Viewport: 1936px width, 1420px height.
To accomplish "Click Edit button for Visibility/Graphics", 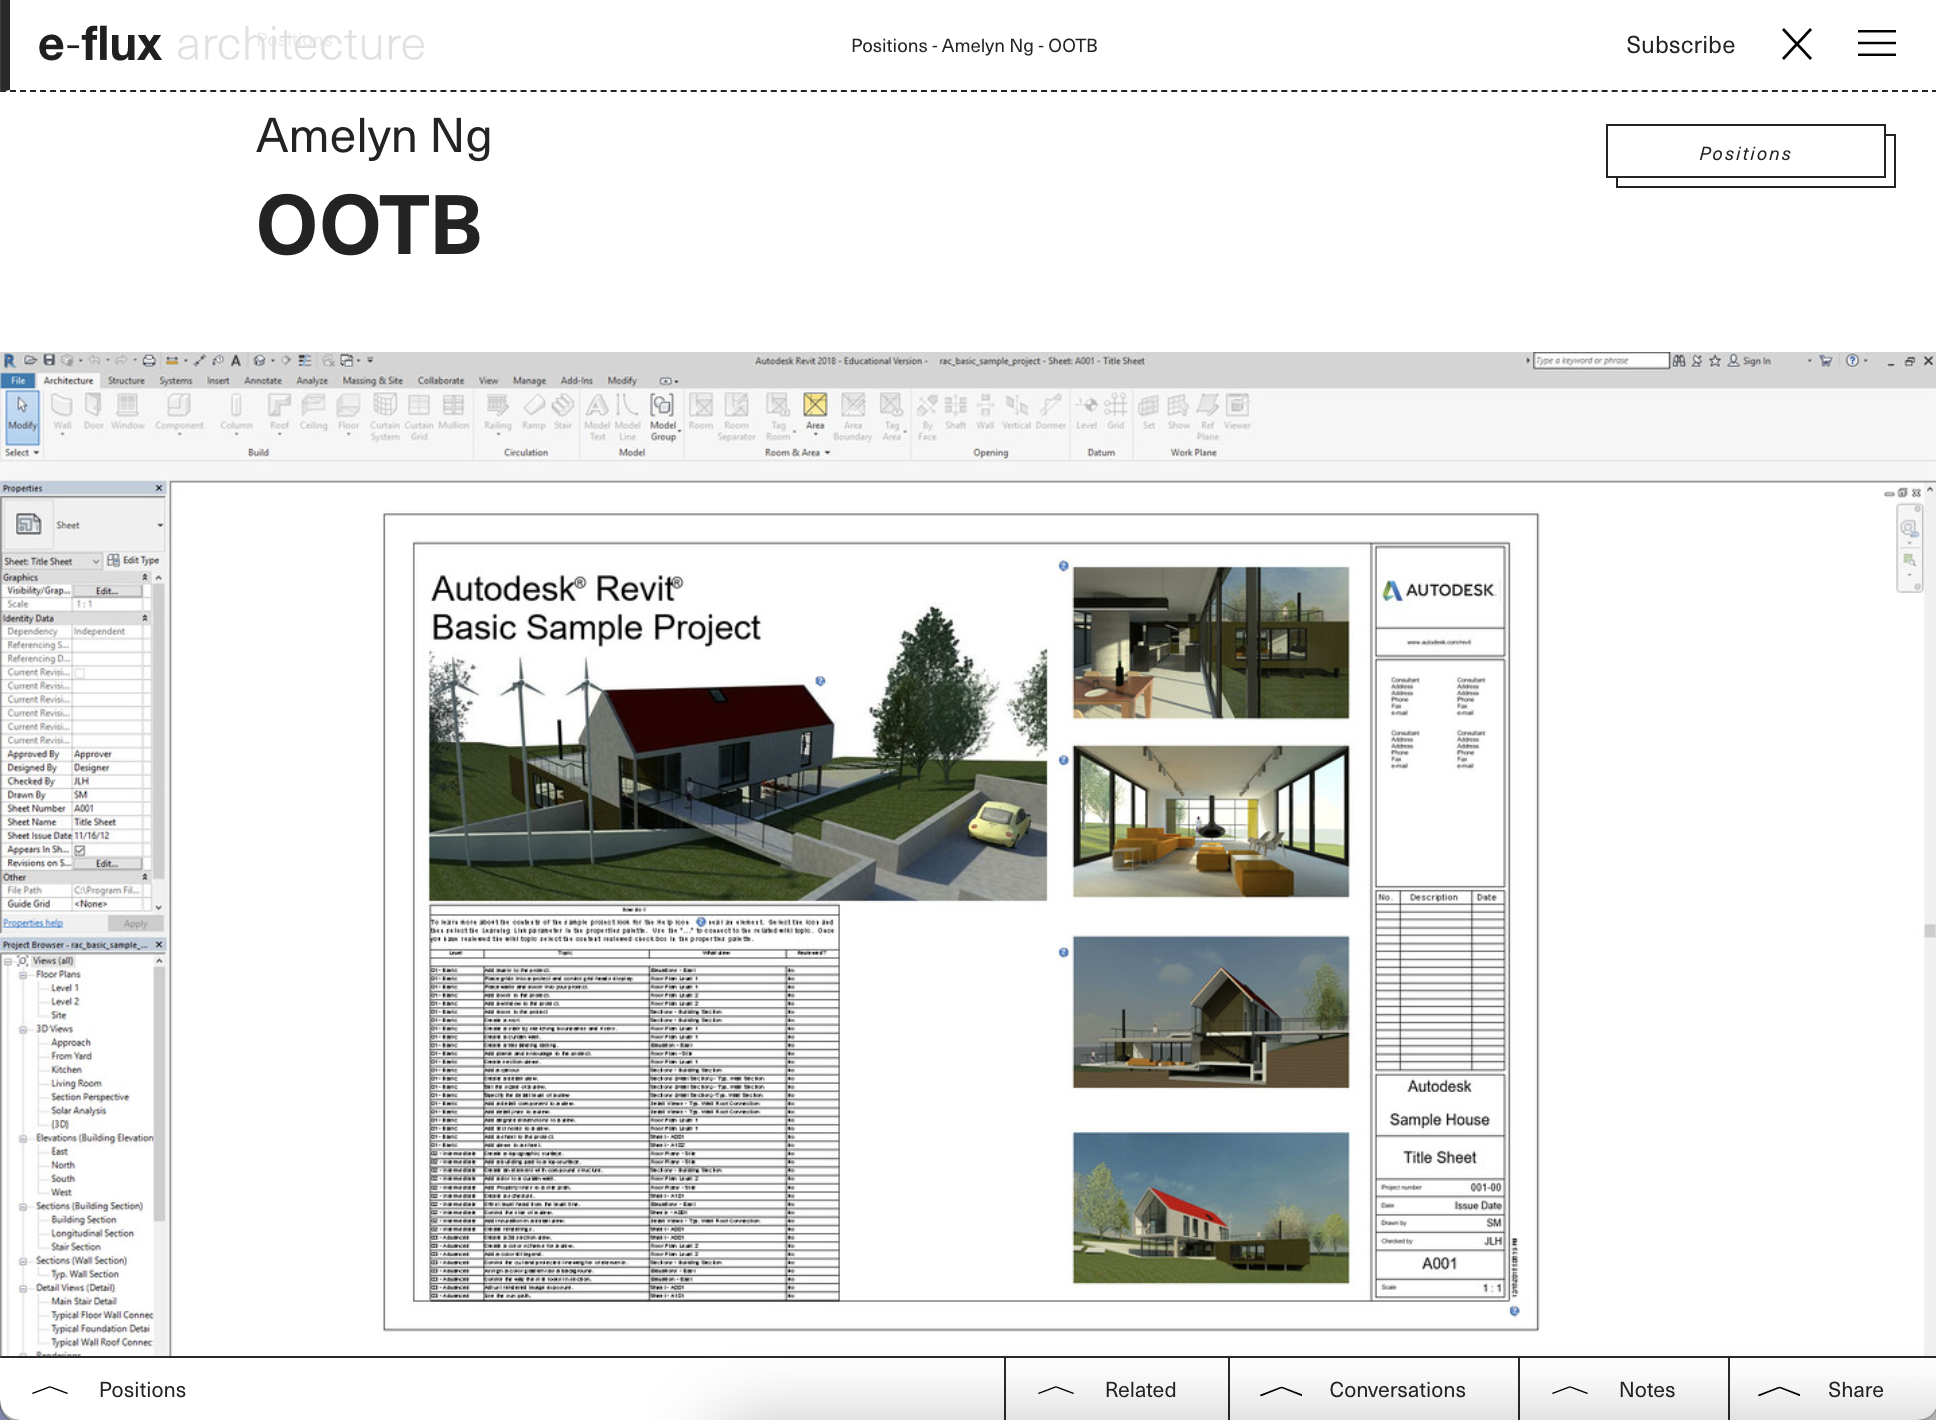I will click(107, 591).
